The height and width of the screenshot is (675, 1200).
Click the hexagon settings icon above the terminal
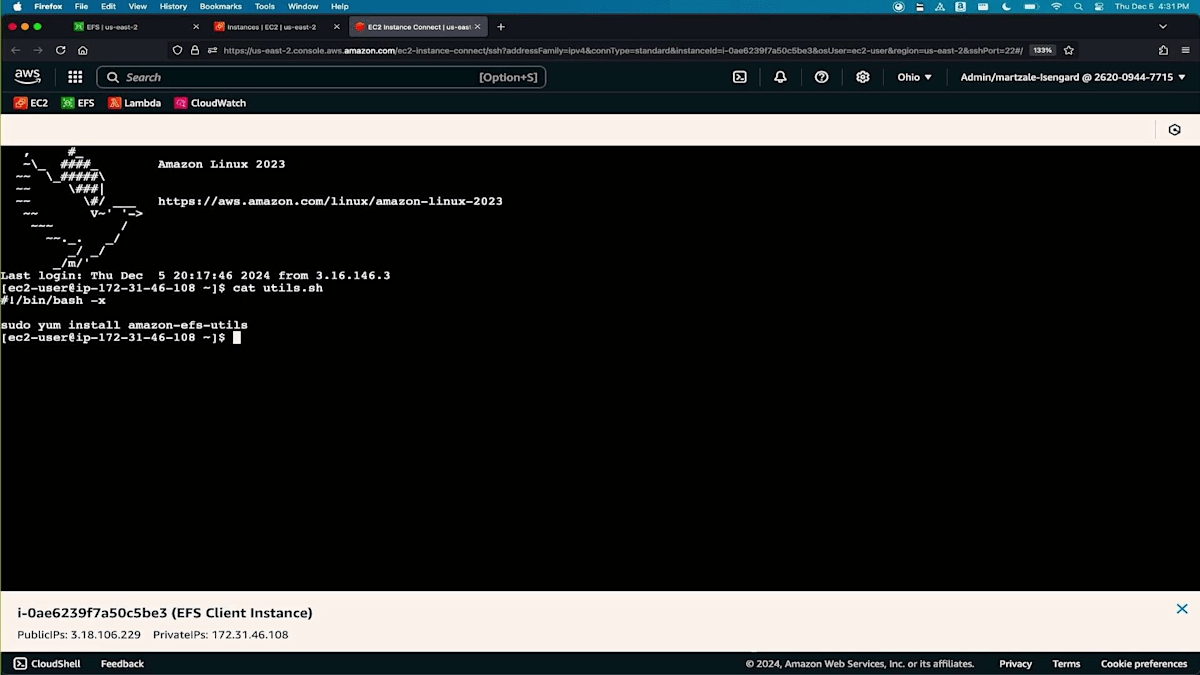coord(1175,130)
